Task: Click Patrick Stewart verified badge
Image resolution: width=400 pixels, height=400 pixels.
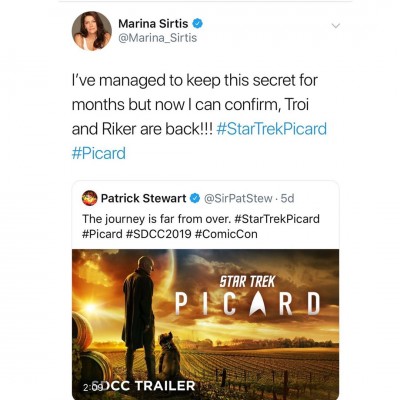Action: (195, 199)
